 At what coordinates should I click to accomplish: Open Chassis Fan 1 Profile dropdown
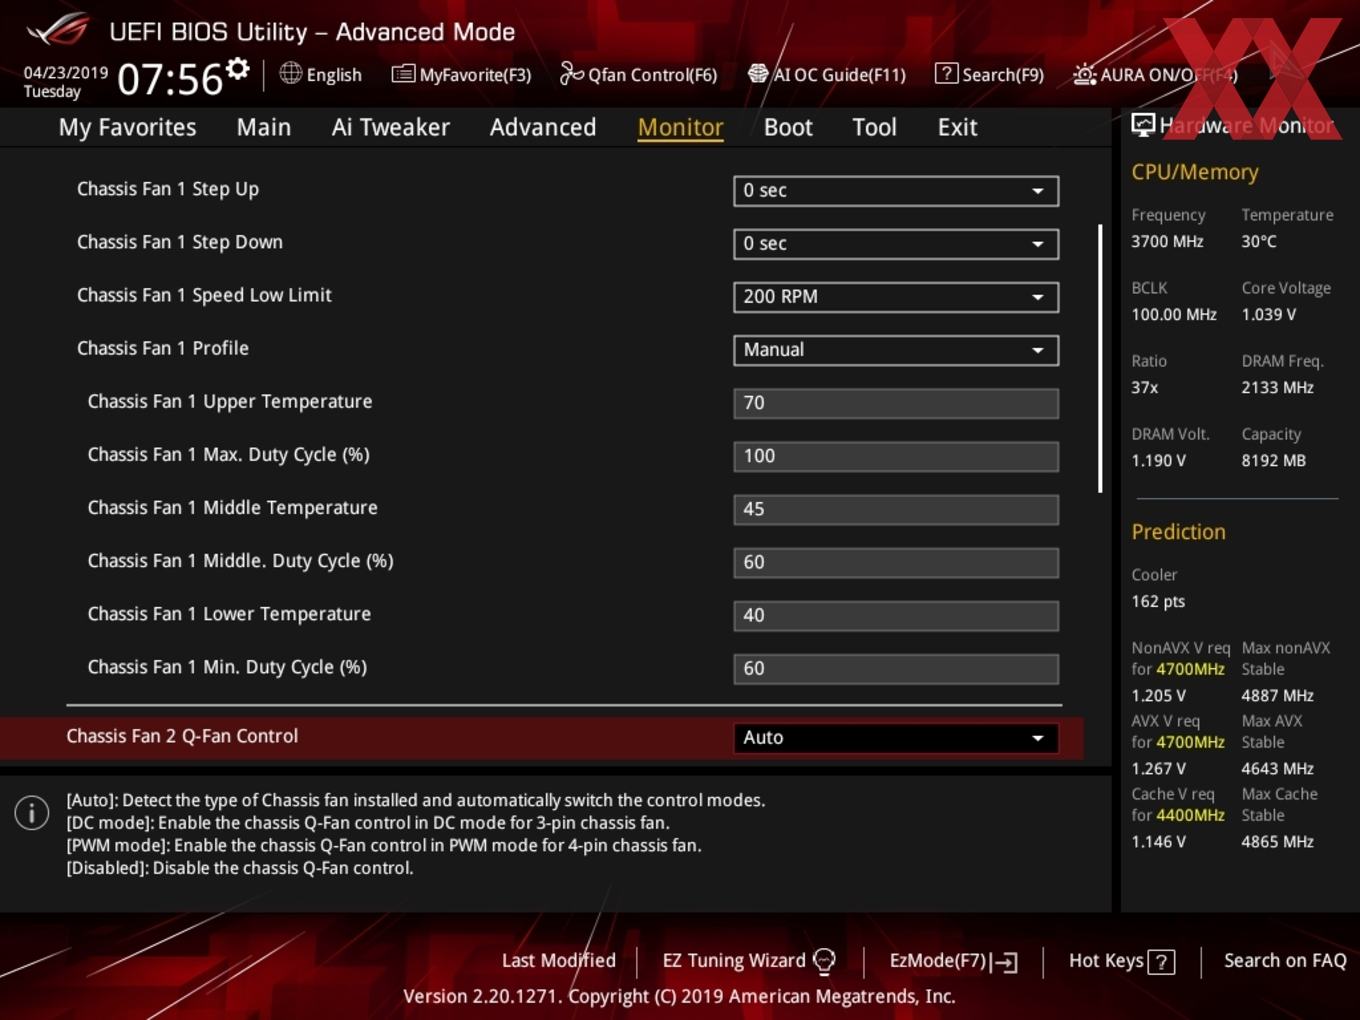tap(896, 349)
